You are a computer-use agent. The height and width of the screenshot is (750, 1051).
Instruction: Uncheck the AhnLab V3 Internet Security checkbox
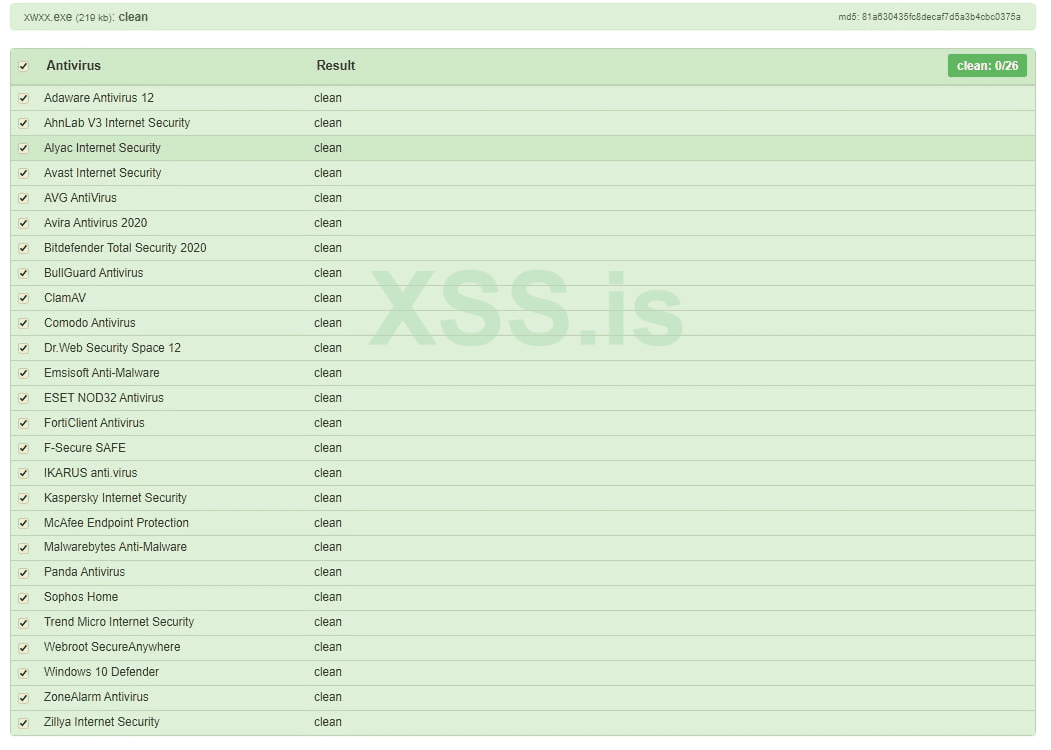point(23,123)
